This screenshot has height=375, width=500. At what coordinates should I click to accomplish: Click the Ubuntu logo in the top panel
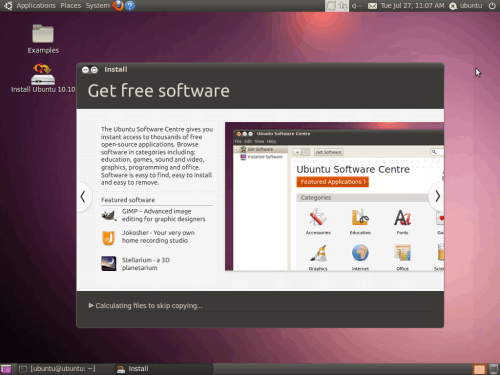8,6
